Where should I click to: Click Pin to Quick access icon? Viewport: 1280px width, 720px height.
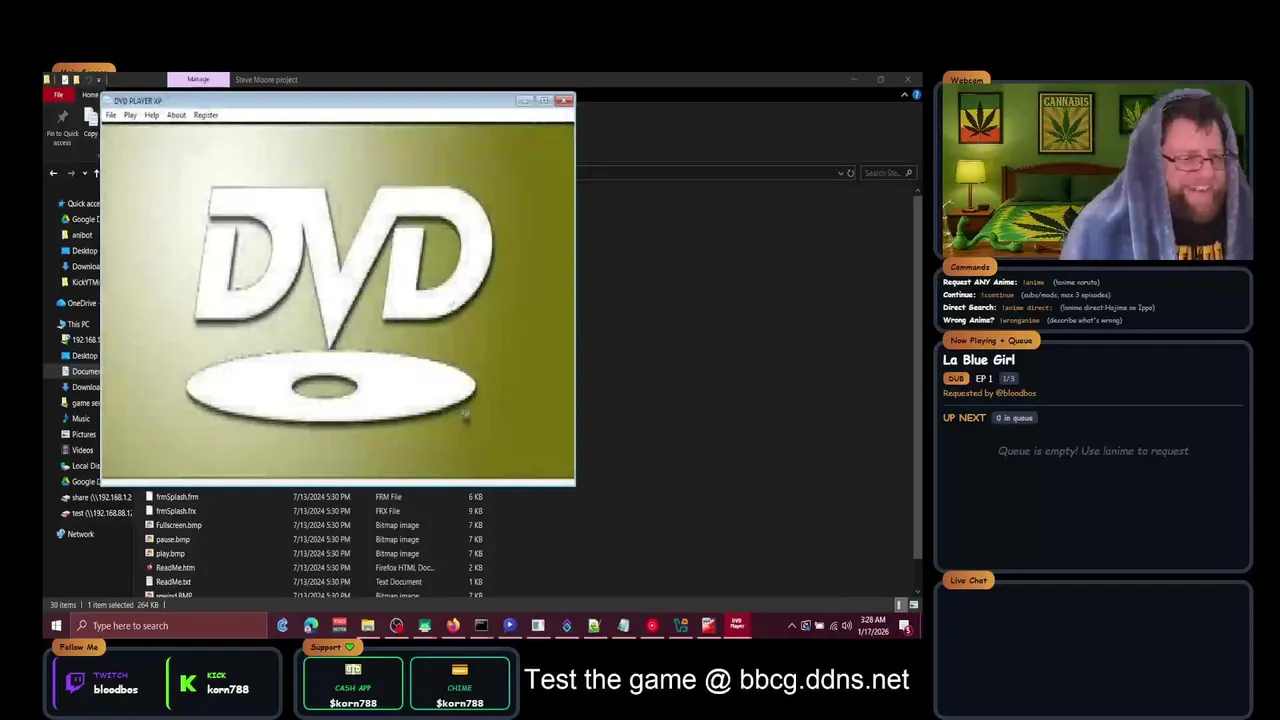[x=62, y=127]
